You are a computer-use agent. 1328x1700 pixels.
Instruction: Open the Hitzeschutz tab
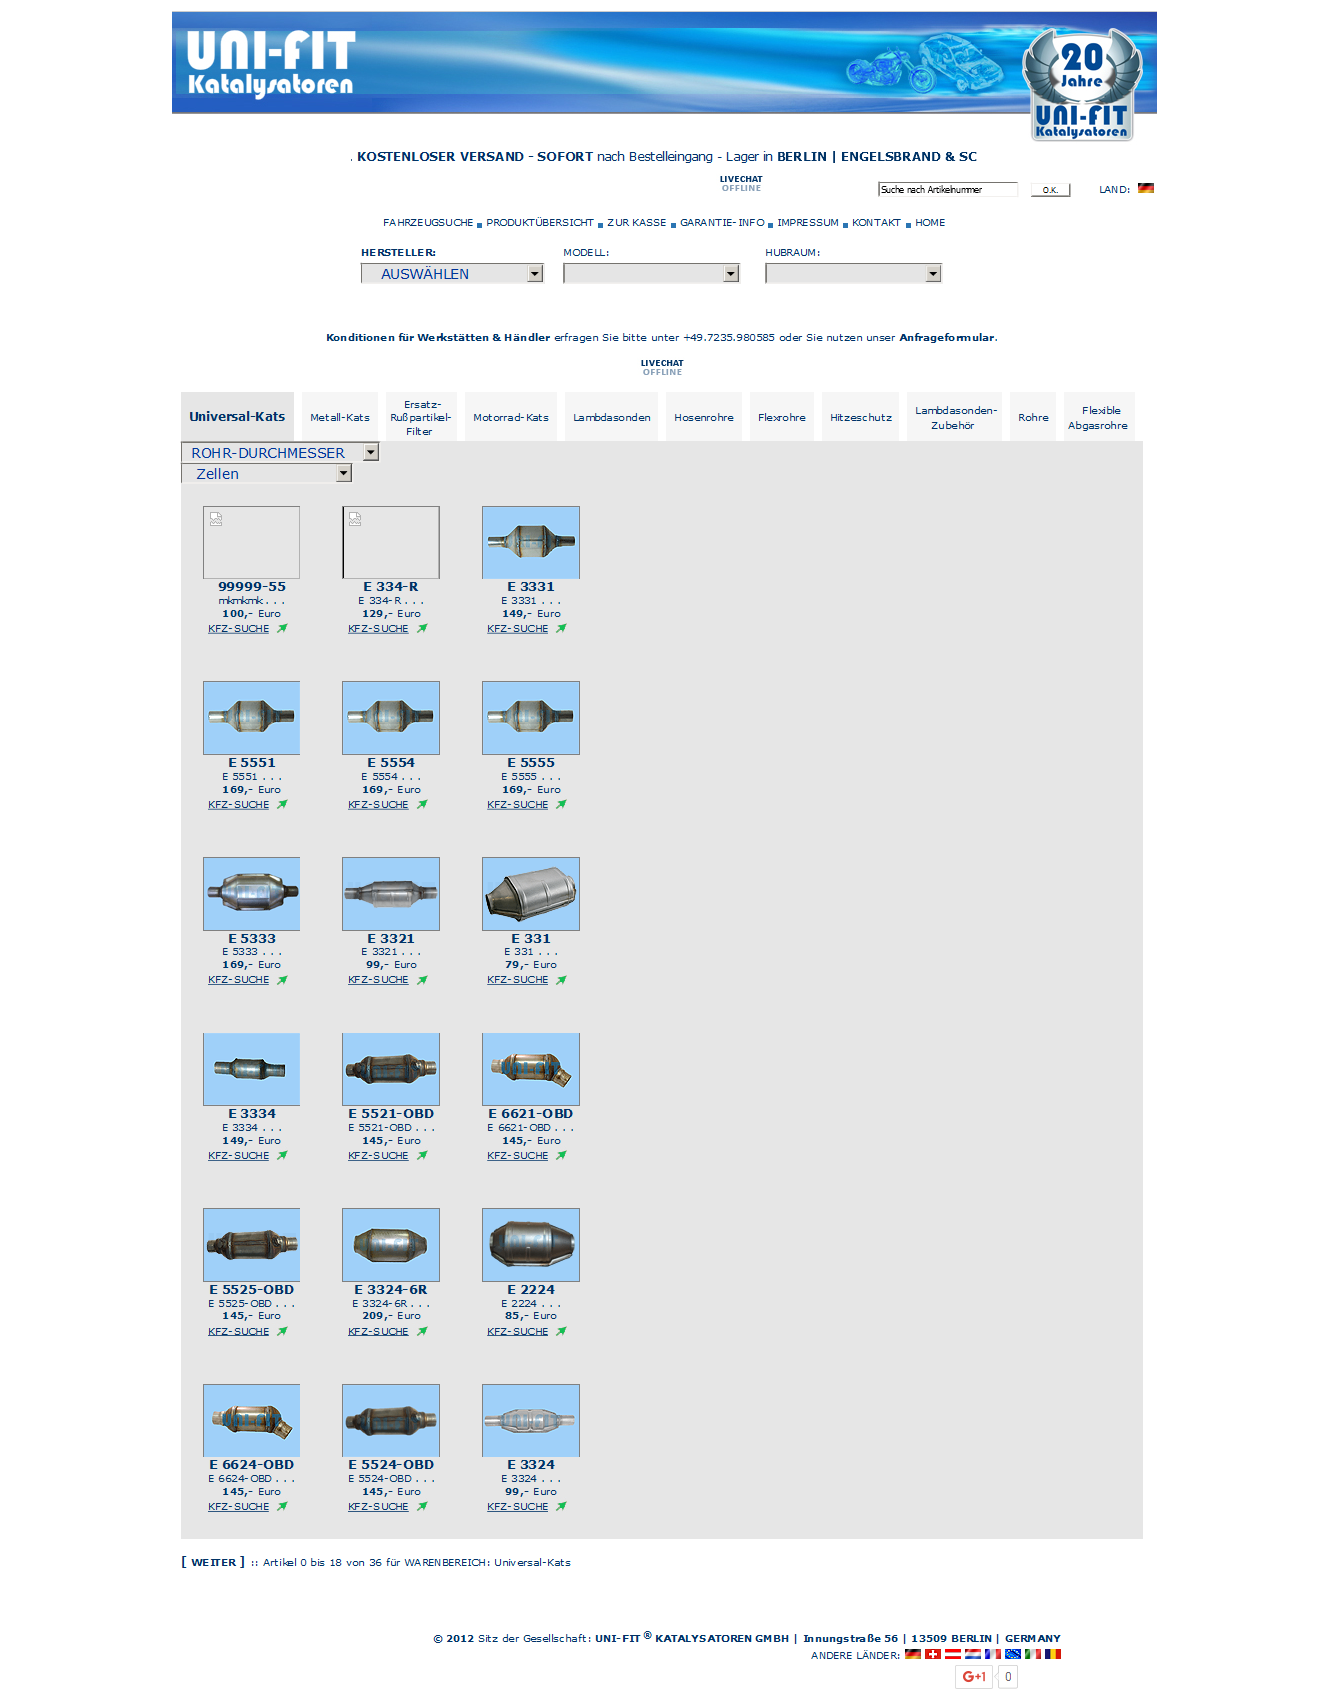point(861,417)
